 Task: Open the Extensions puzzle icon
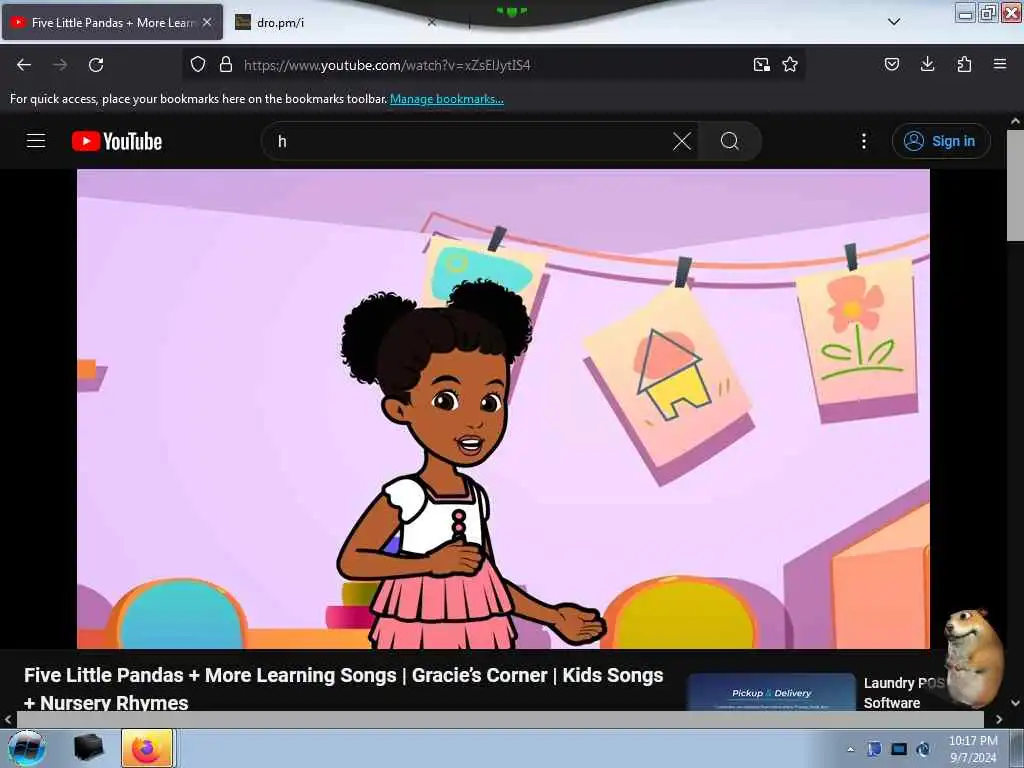(x=964, y=64)
